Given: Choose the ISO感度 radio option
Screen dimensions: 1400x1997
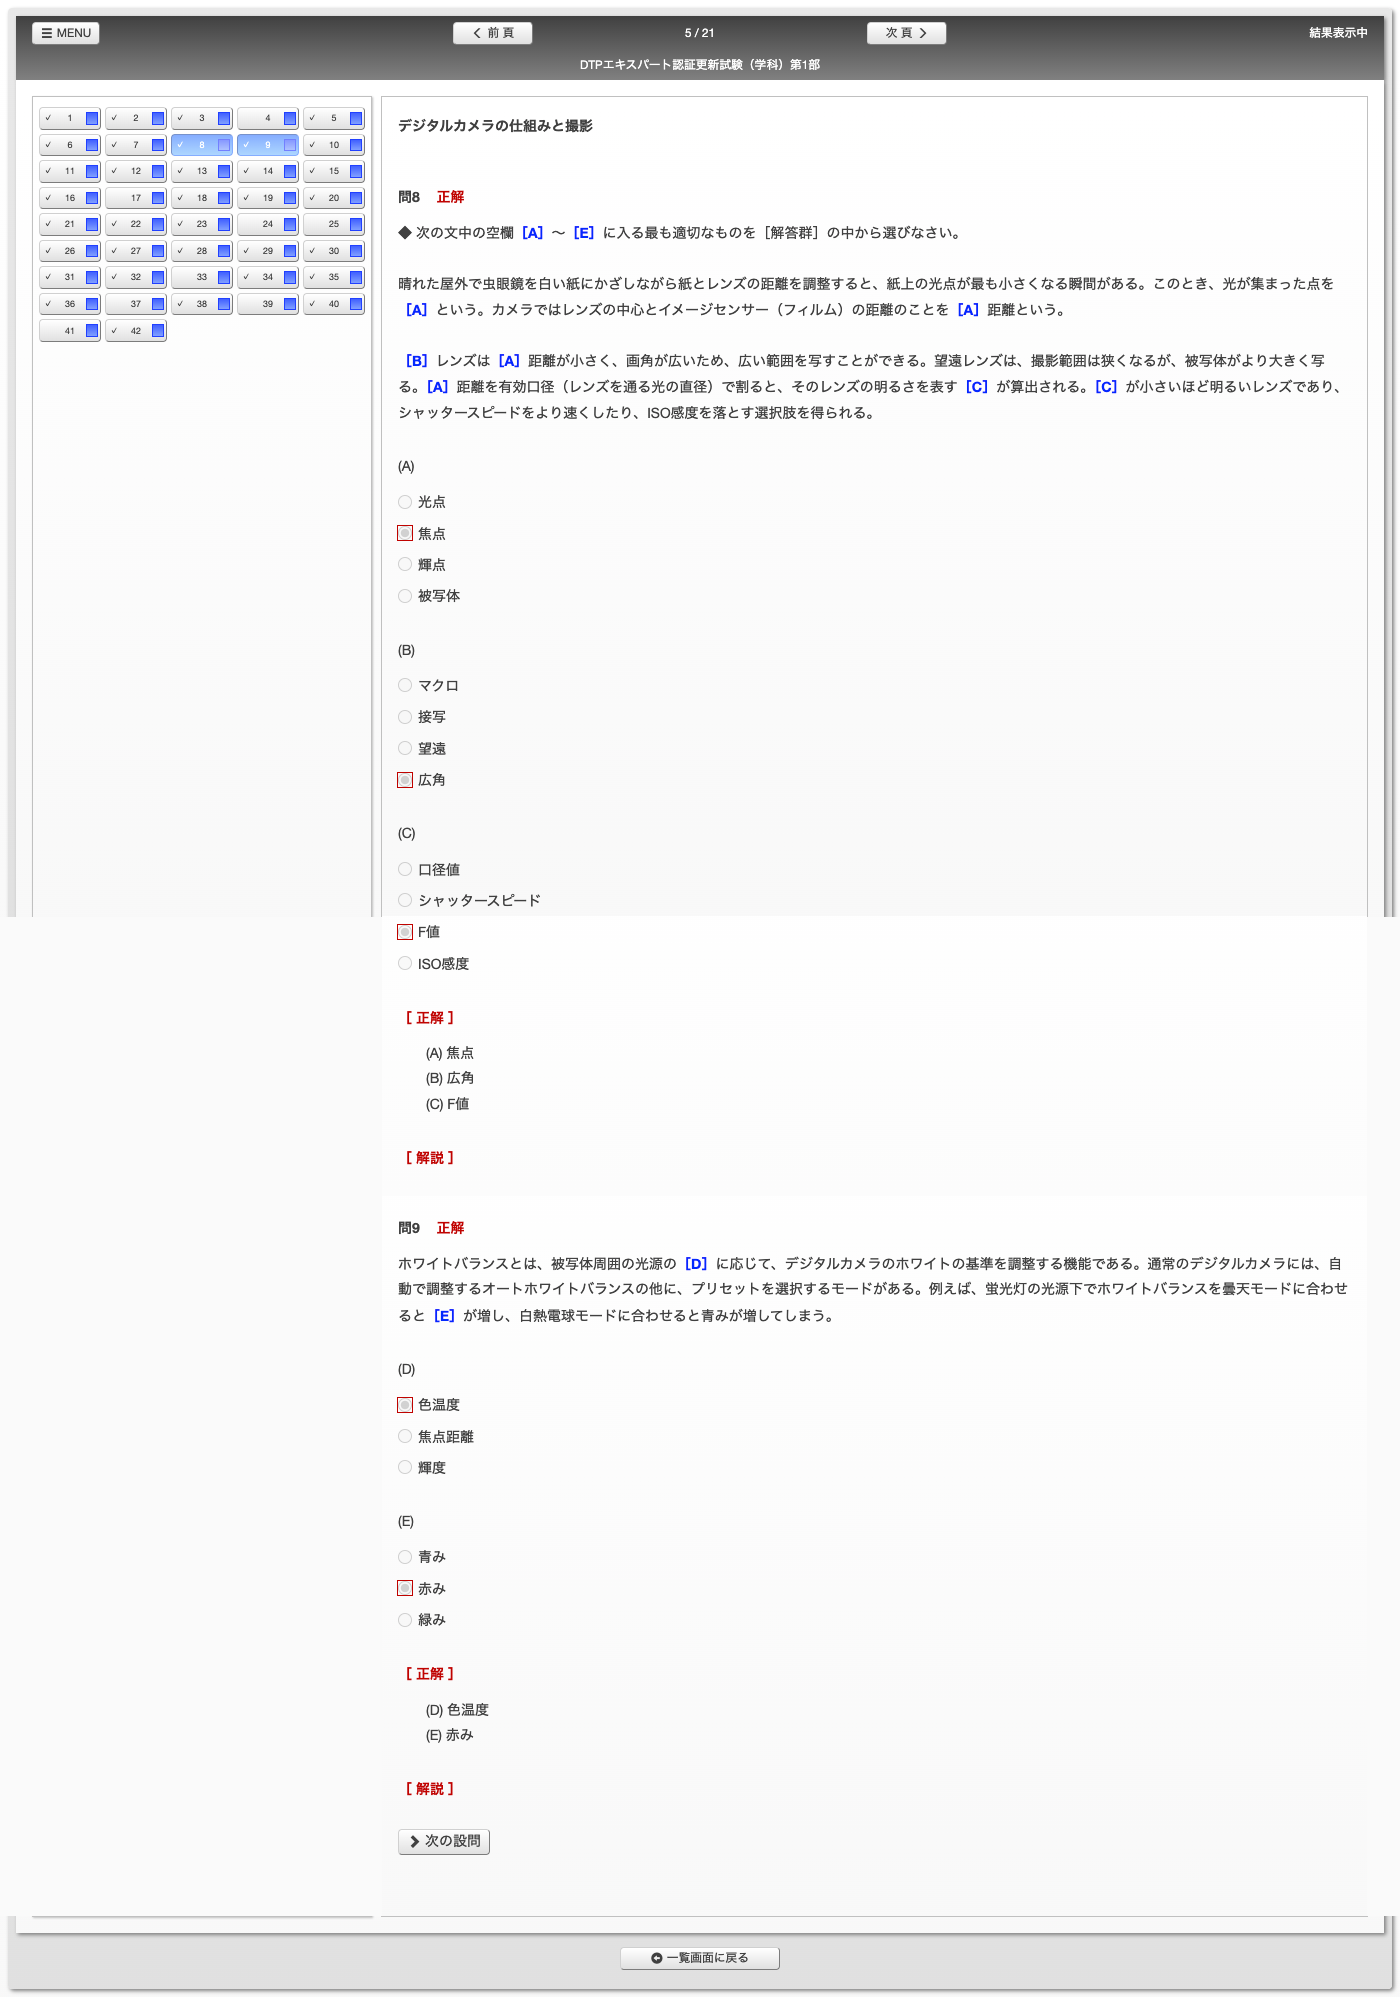Looking at the screenshot, I should pyautogui.click(x=405, y=963).
